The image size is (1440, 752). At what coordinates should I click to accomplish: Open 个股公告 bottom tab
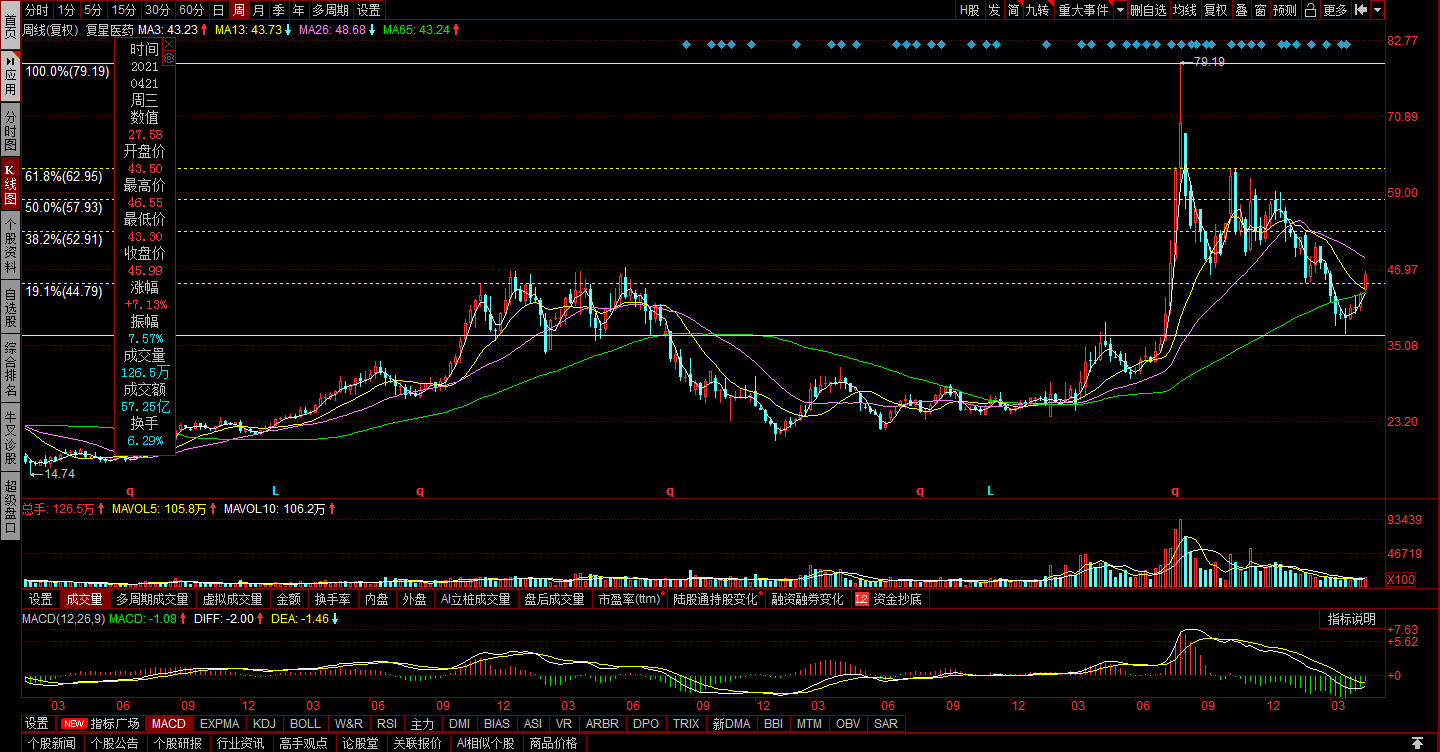[114, 743]
